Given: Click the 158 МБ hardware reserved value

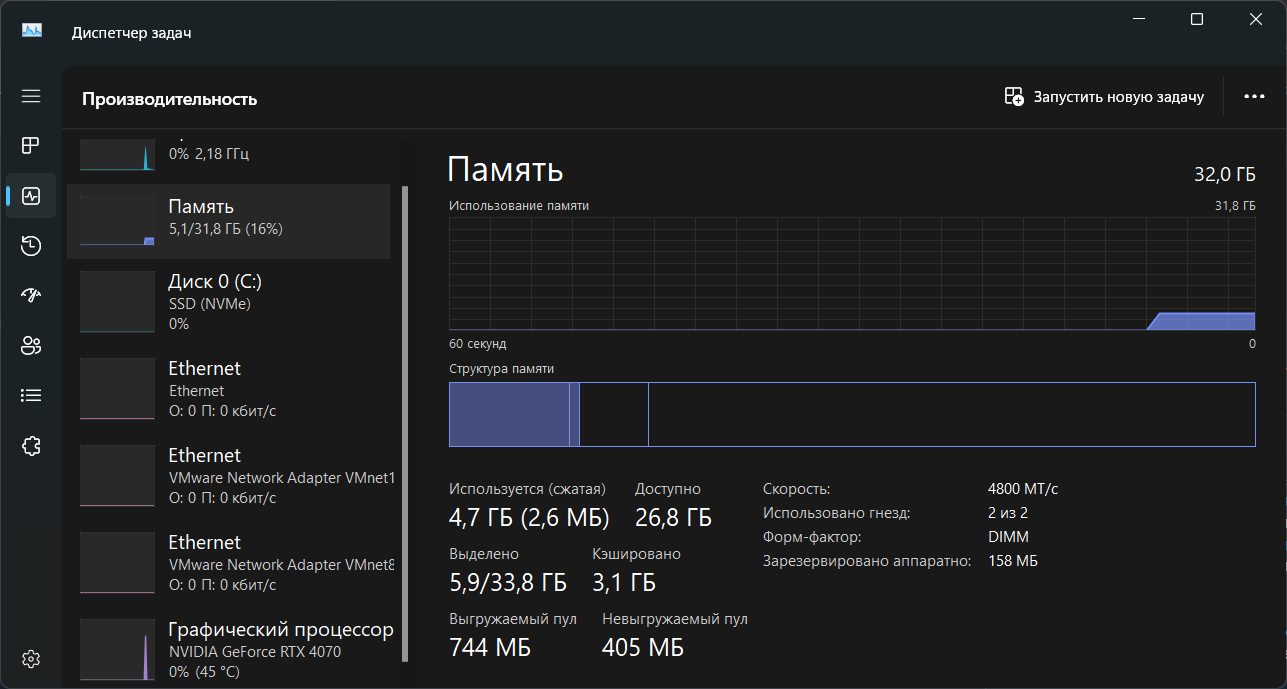Looking at the screenshot, I should coord(1012,561).
